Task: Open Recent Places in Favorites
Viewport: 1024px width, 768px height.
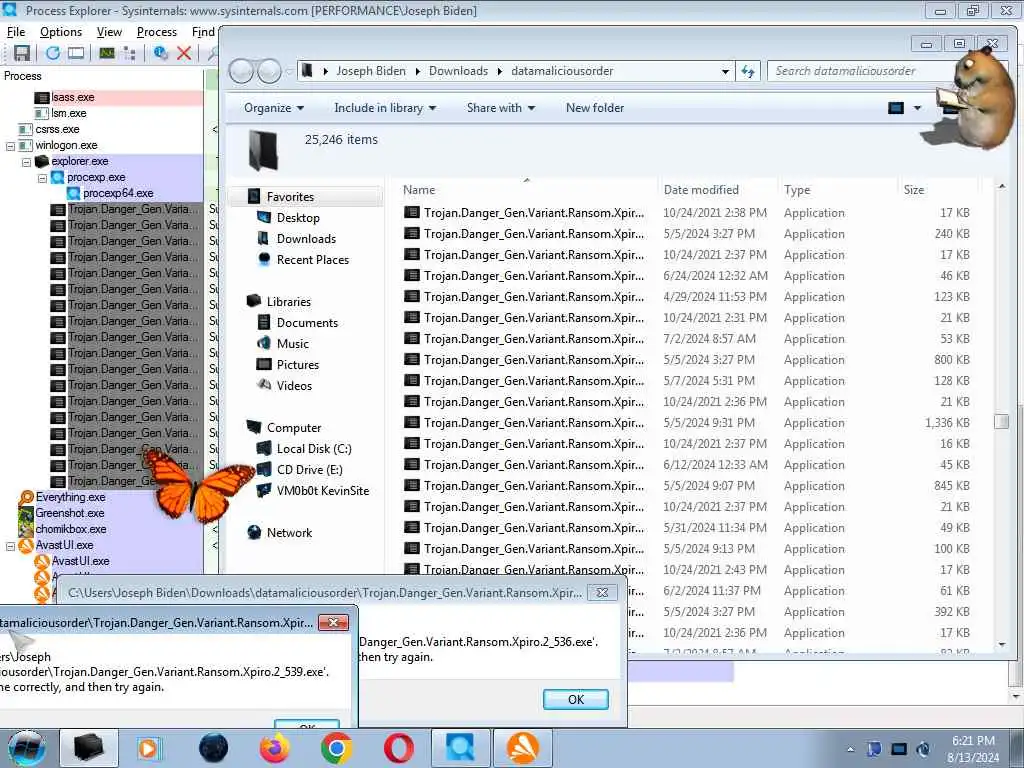Action: click(313, 260)
